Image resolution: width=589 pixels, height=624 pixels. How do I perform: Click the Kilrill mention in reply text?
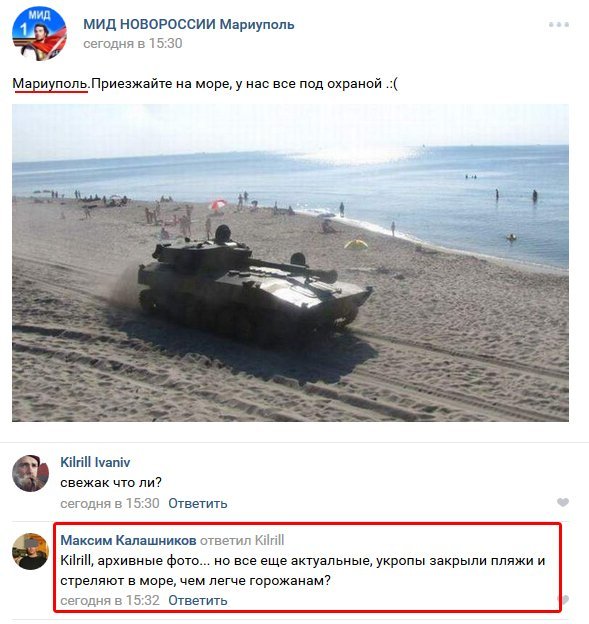[x=77, y=561]
